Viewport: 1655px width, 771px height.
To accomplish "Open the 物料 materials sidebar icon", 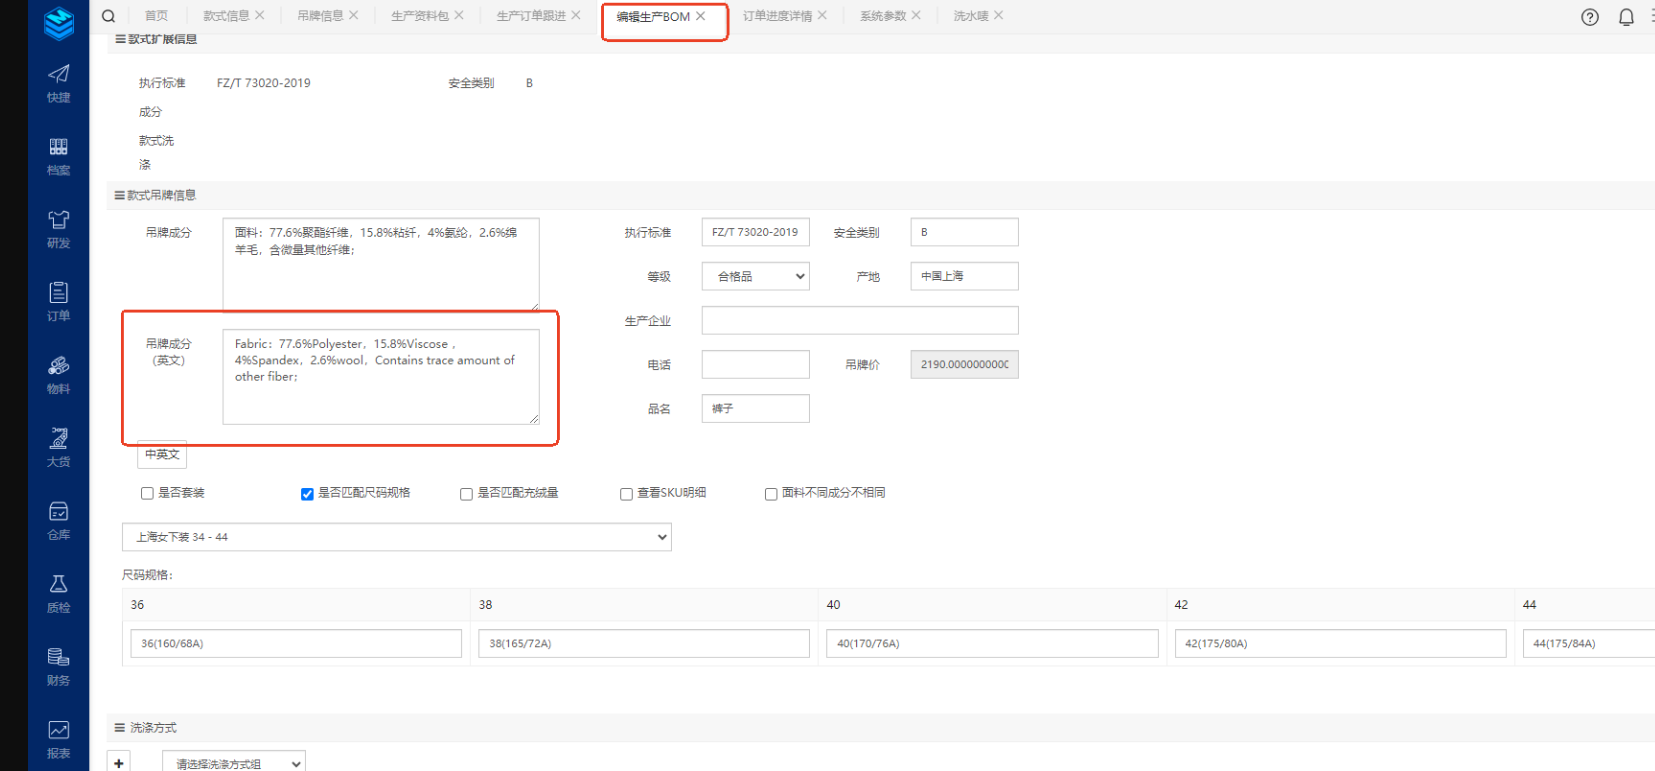I will tap(58, 375).
